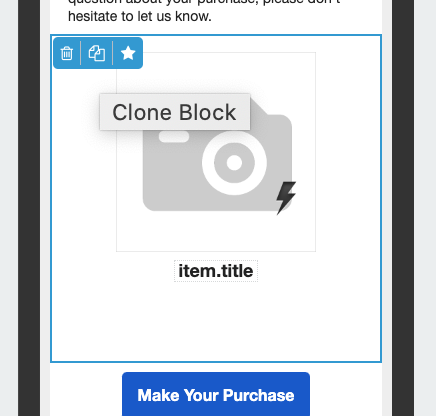The image size is (436, 416).
Task: Click the Clone Block tooltip label
Action: (x=175, y=112)
